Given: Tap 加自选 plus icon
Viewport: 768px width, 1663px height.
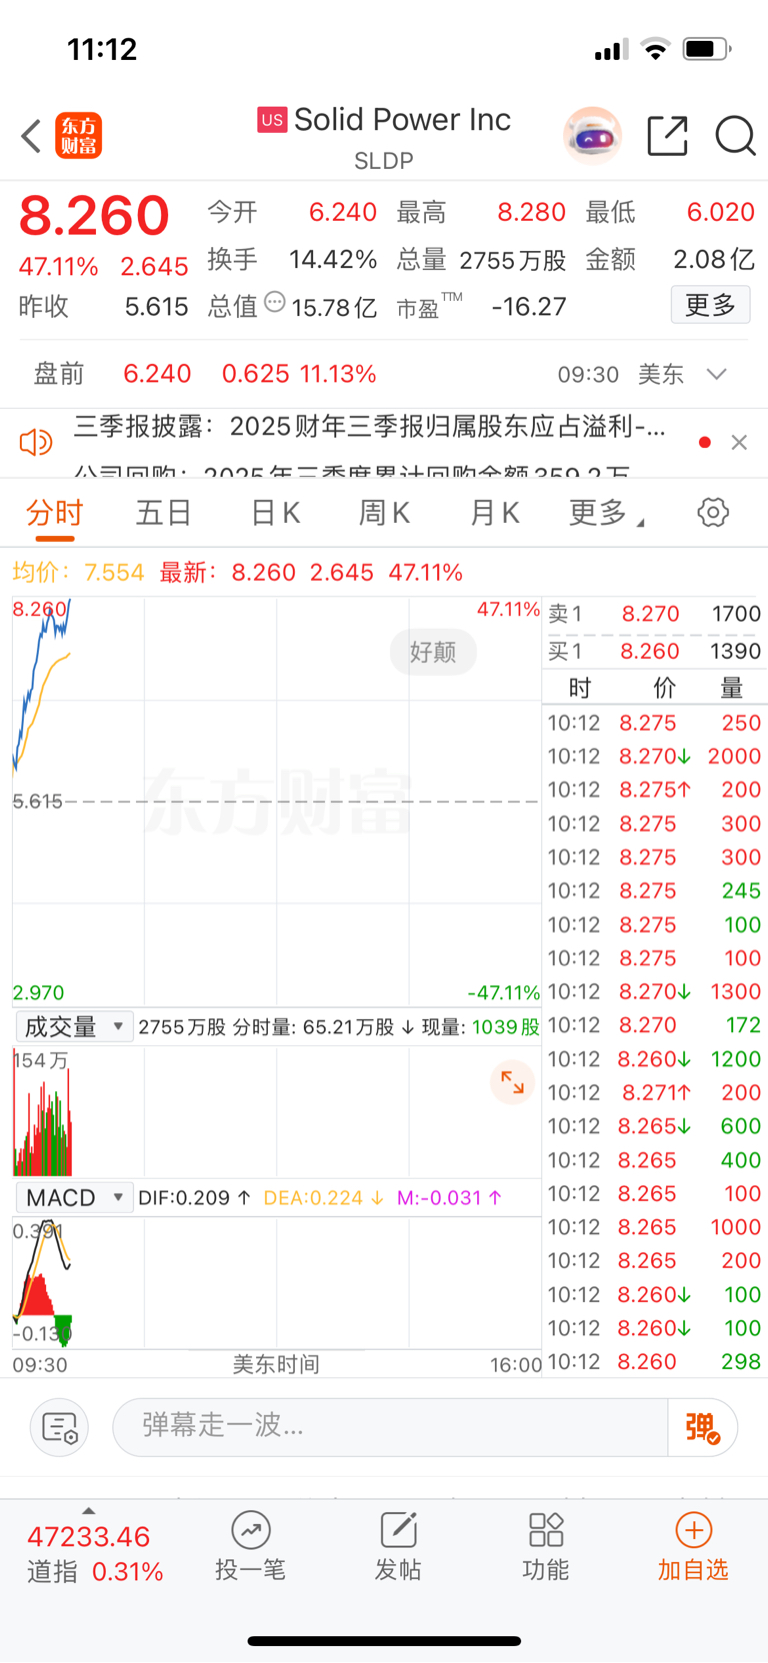Looking at the screenshot, I should [694, 1530].
